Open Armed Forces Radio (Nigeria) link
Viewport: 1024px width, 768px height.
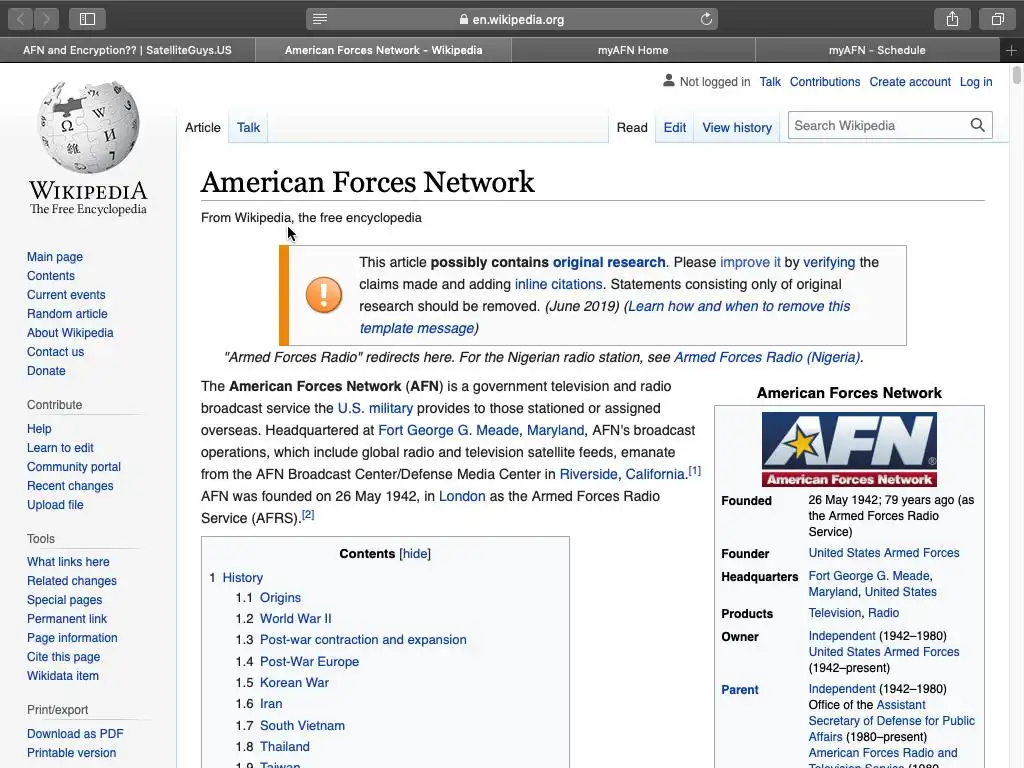point(767,357)
